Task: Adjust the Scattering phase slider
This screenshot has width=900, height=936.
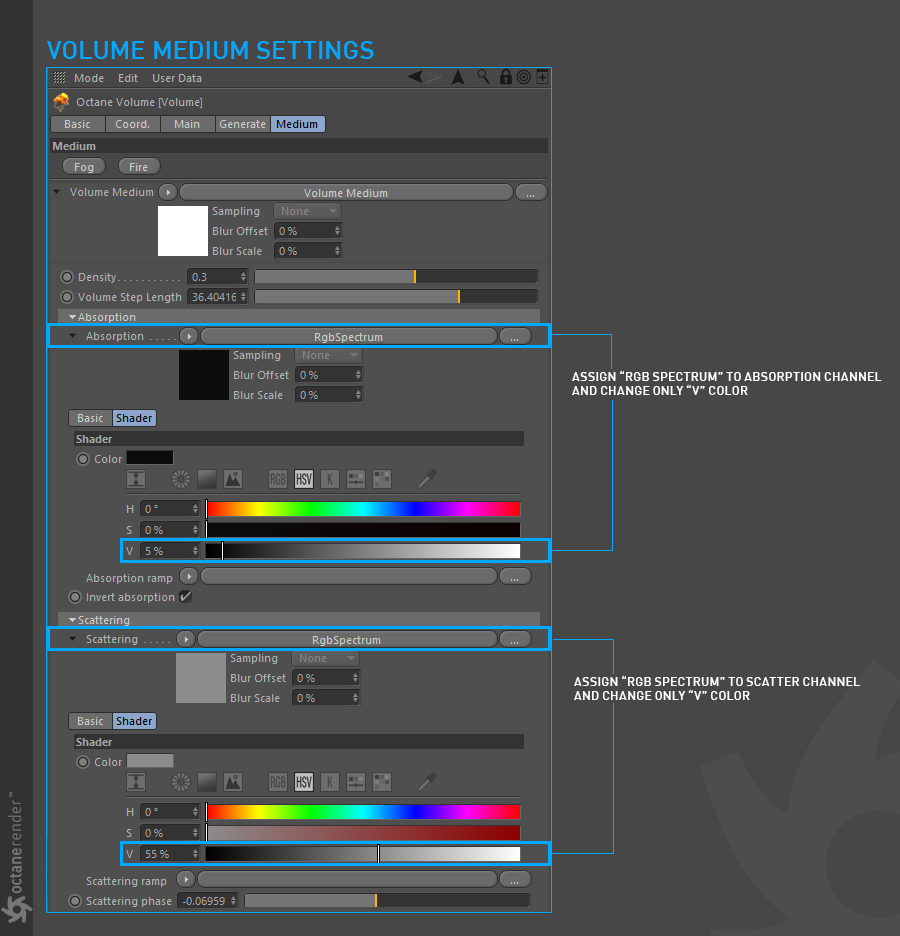Action: click(x=387, y=901)
